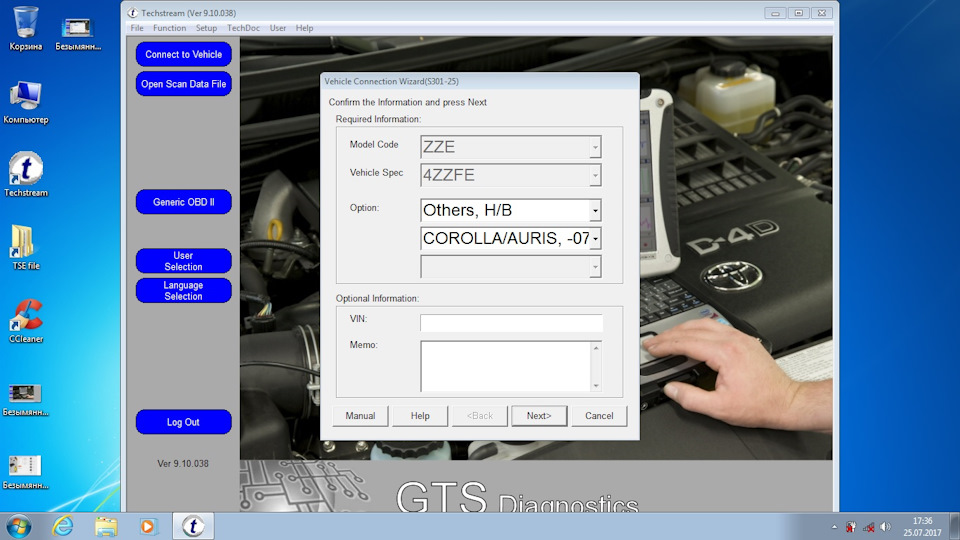Image resolution: width=960 pixels, height=540 pixels.
Task: Open the network tray icon
Action: [868, 527]
